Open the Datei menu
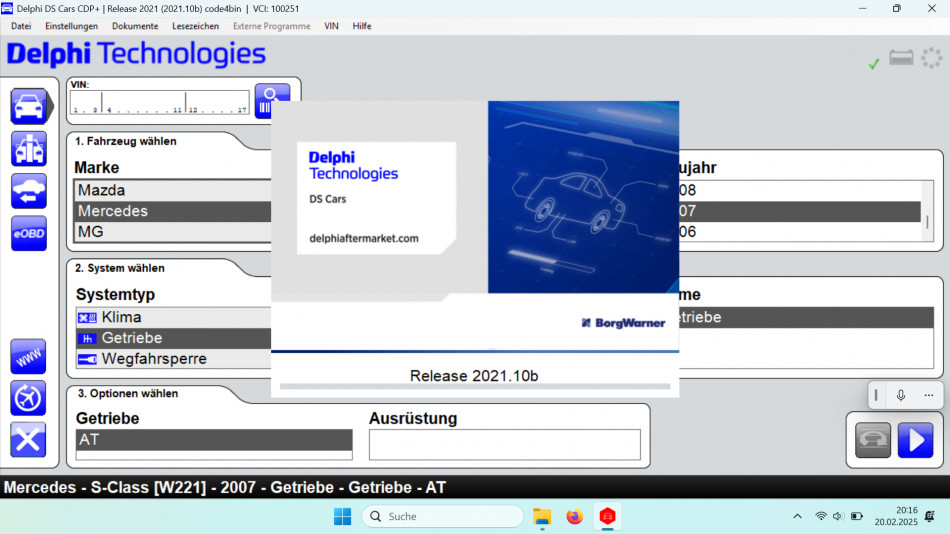This screenshot has width=950, height=534. click(21, 26)
